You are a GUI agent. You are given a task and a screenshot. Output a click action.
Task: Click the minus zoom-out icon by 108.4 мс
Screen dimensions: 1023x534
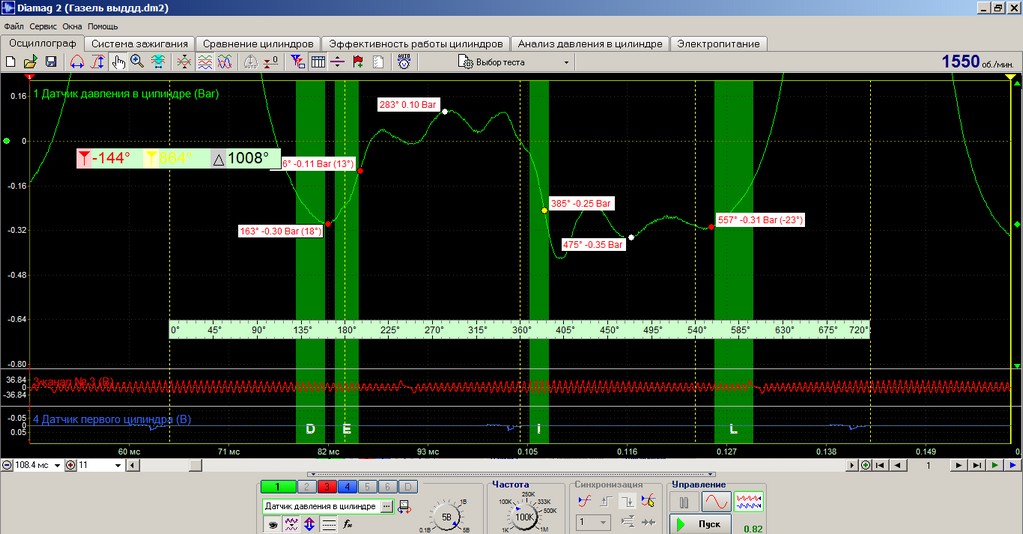tap(7, 465)
